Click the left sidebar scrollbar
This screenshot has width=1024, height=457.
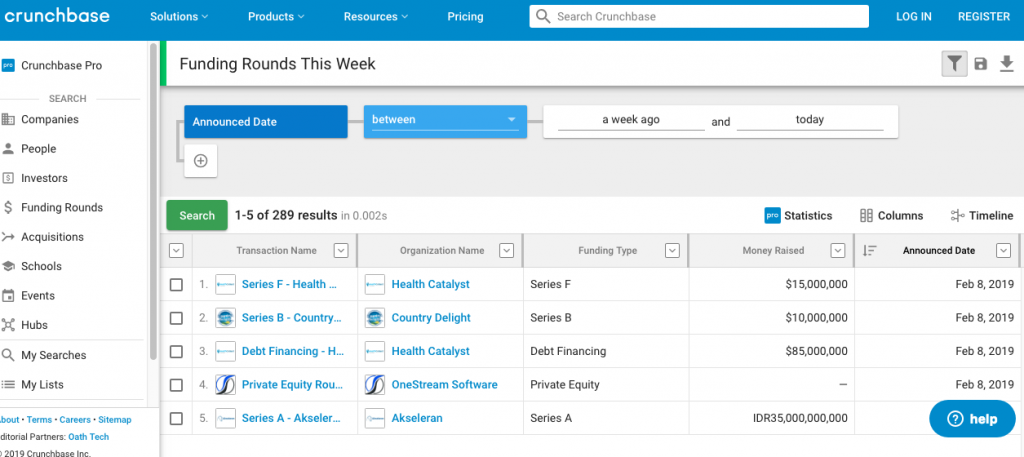153,201
